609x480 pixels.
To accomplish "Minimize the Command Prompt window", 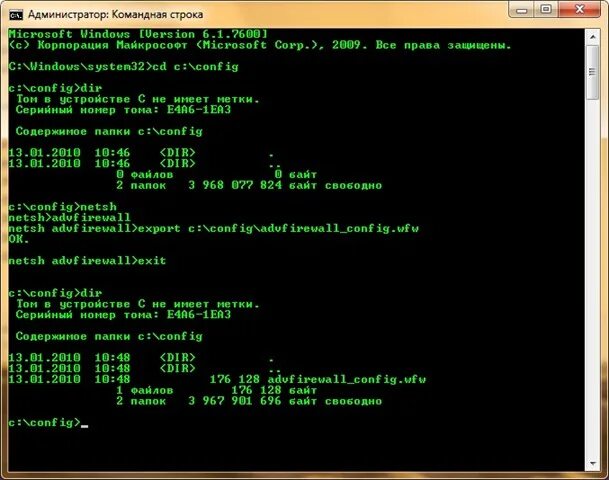I will 521,9.
